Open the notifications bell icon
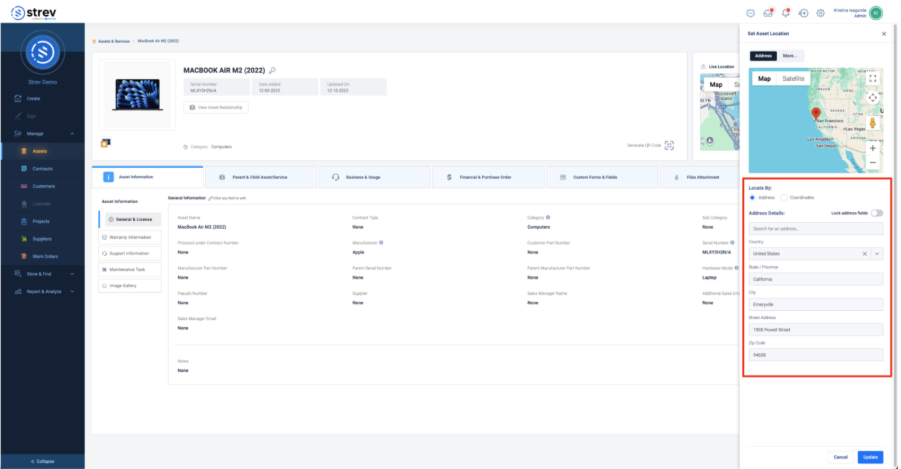Screen dimensions: 901x469 [x=785, y=13]
